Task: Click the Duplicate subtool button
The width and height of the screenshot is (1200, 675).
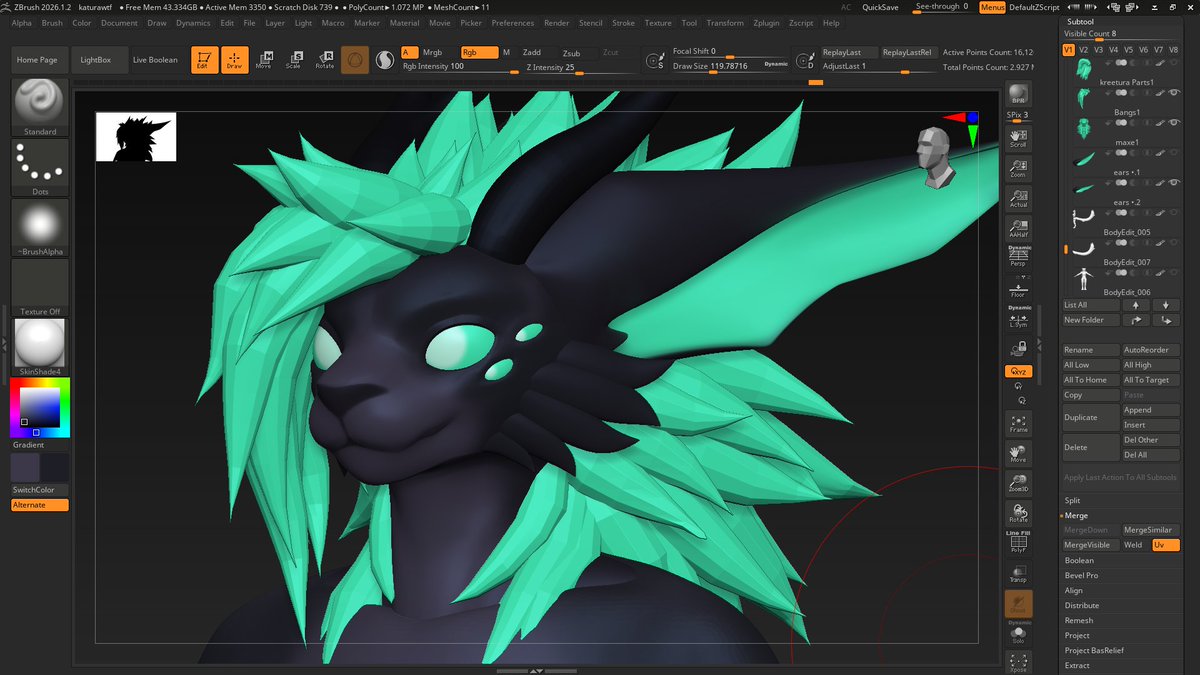Action: [x=1091, y=417]
